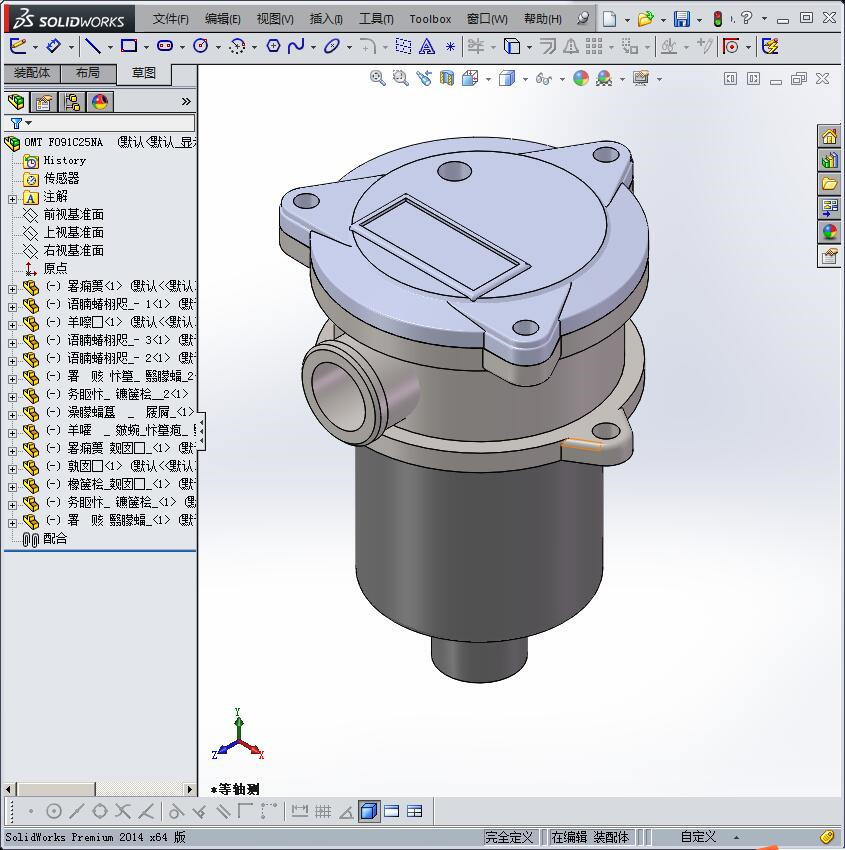Open the Edit Appearance color ball

click(580, 79)
